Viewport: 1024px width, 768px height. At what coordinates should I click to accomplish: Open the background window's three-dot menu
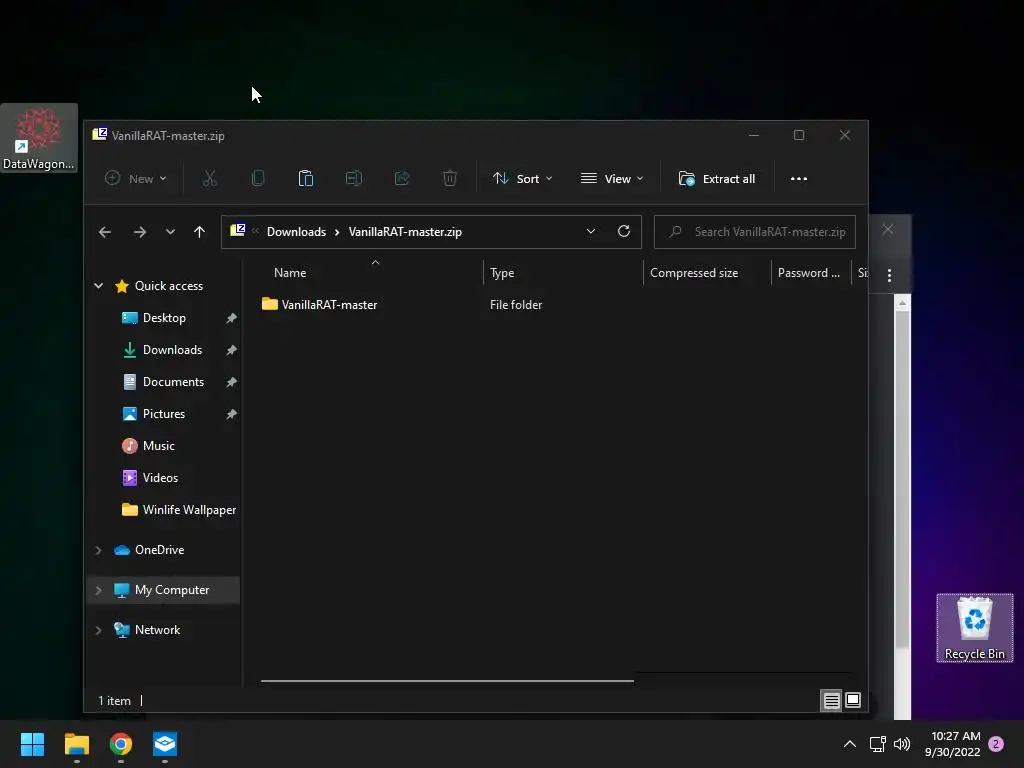coord(889,276)
